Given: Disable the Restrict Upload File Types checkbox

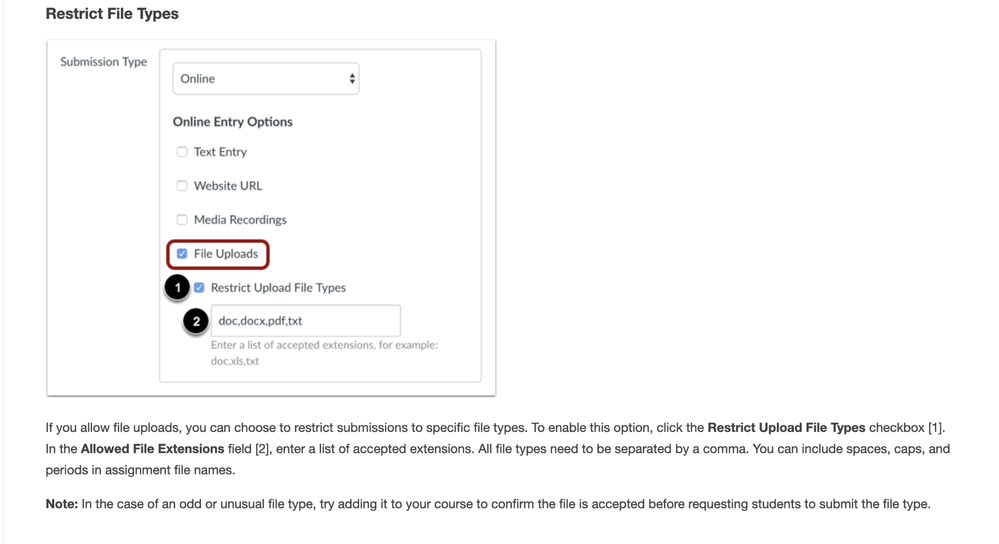Looking at the screenshot, I should [x=199, y=288].
